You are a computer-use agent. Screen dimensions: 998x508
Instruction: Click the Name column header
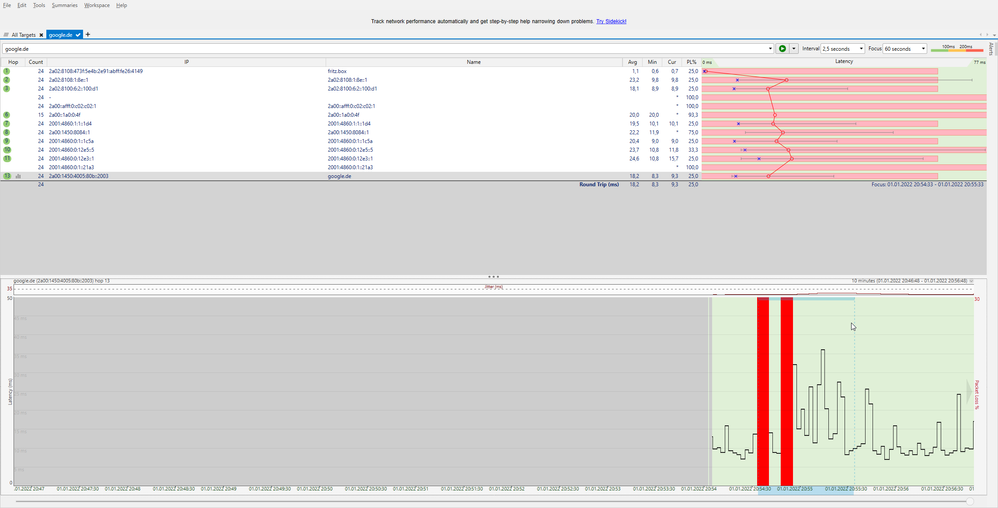(474, 62)
